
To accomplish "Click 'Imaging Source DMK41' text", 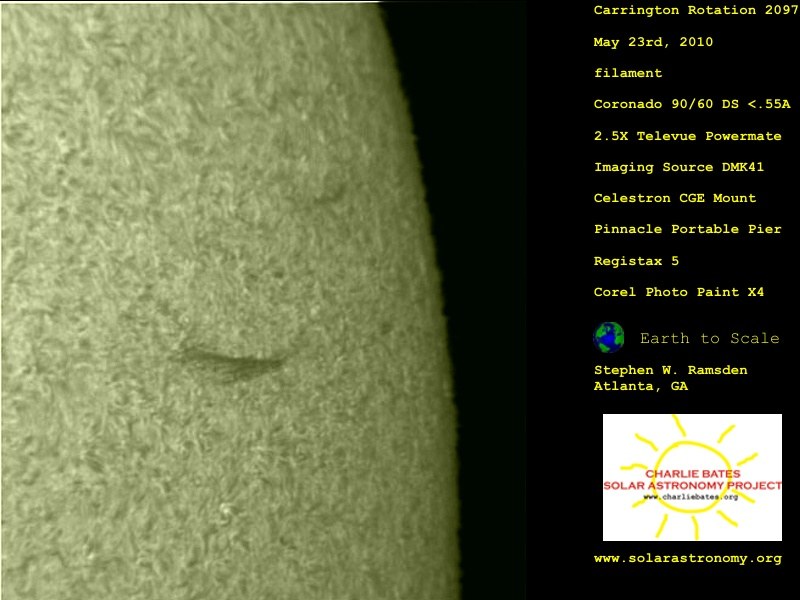I will pyautogui.click(x=679, y=167).
